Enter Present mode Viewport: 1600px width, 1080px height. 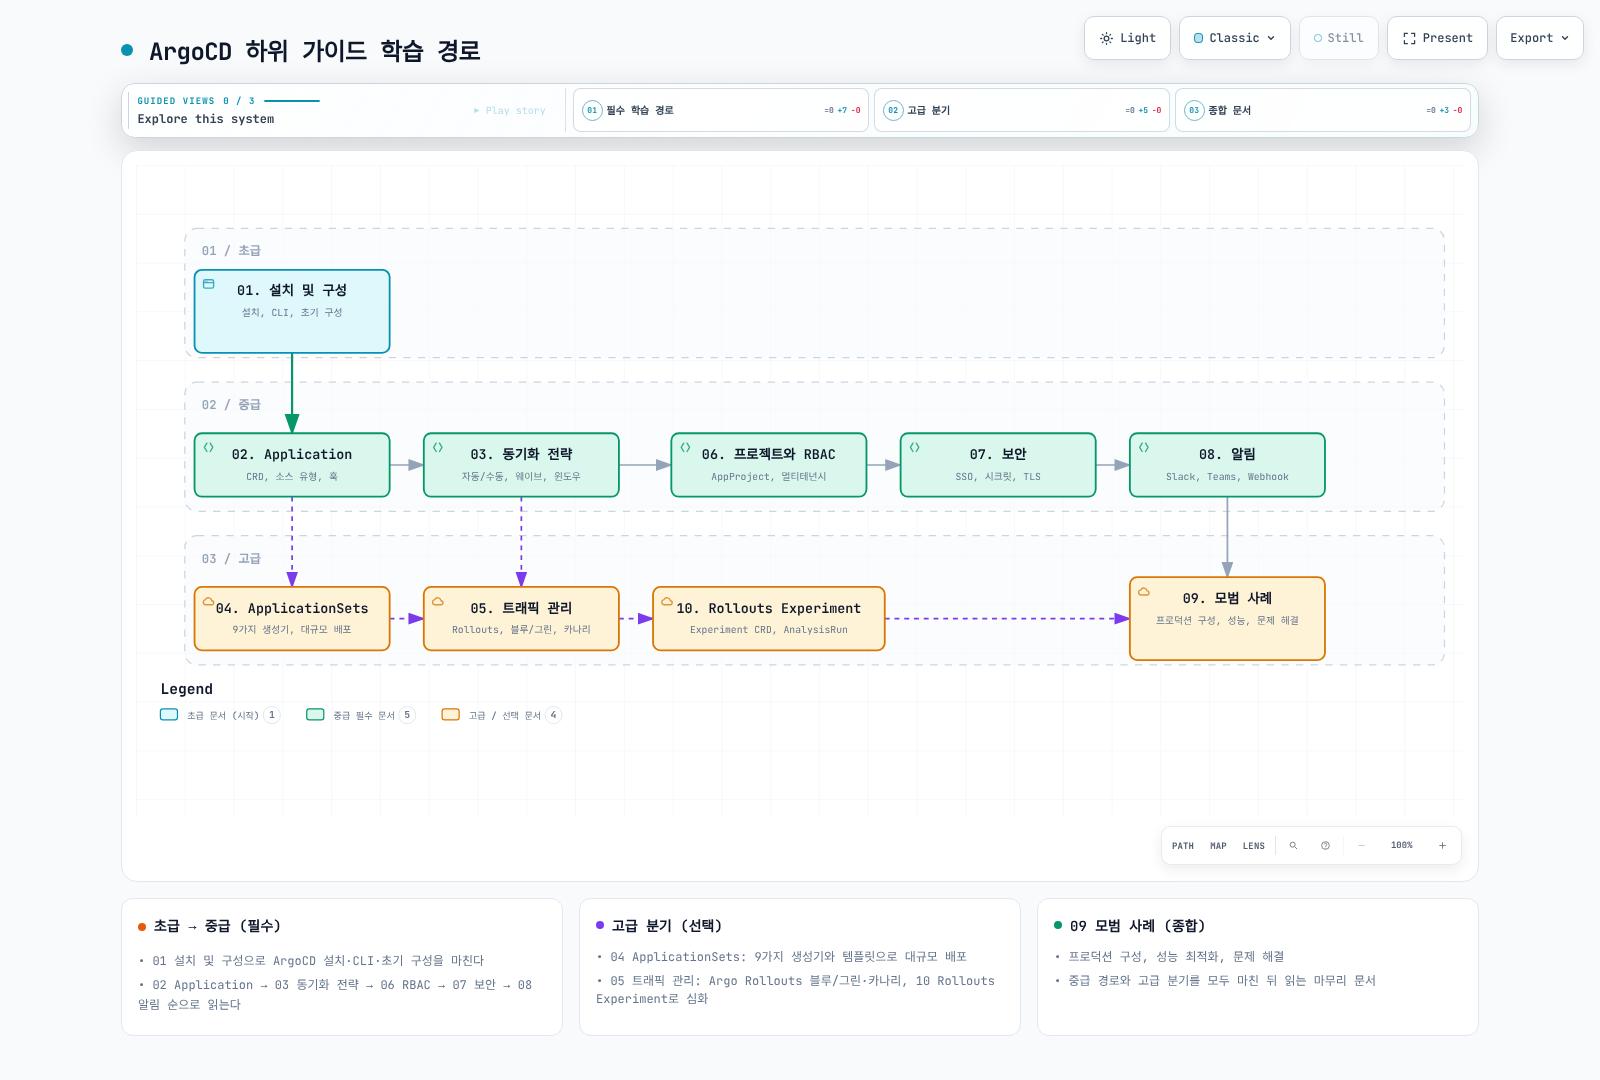(x=1437, y=38)
